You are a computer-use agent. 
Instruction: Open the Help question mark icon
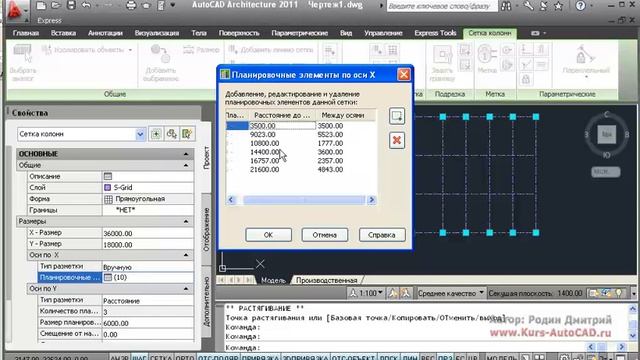(x=580, y=6)
